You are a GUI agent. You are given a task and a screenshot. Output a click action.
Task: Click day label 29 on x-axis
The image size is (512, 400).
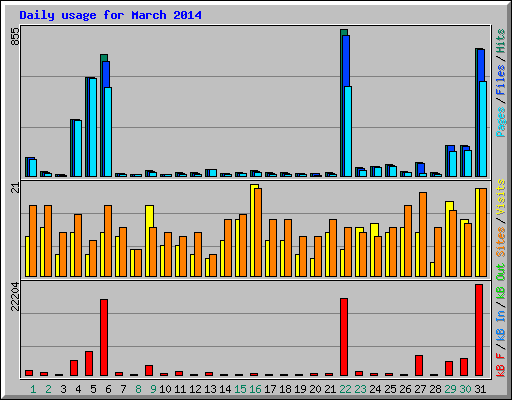(450, 389)
